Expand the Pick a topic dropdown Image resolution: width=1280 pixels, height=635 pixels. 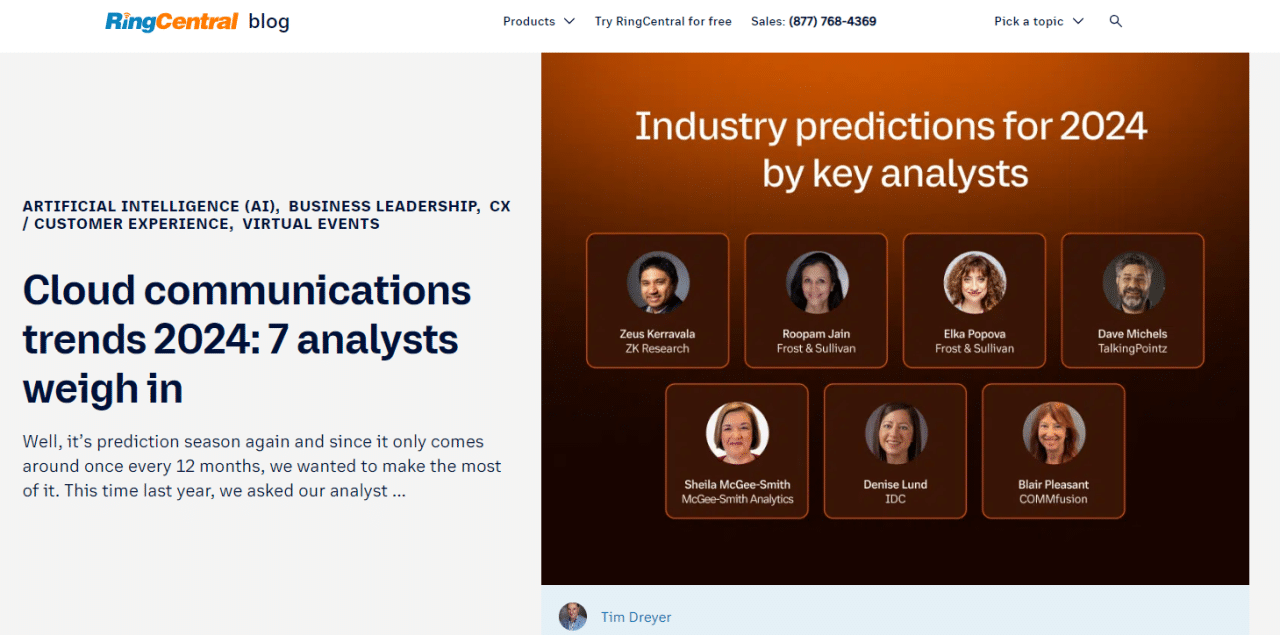coord(1038,20)
